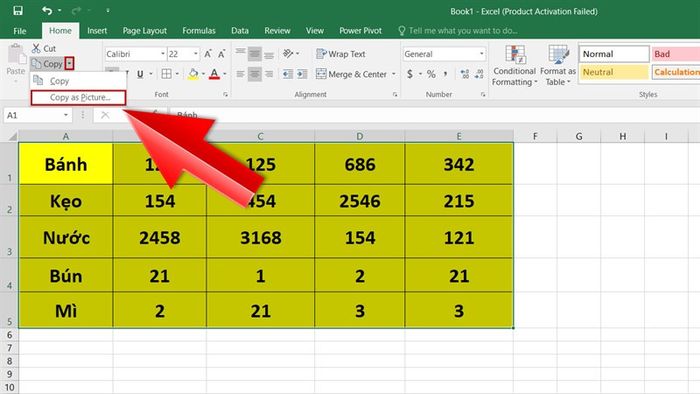
Task: Select cell containing 2546
Action: (x=360, y=201)
